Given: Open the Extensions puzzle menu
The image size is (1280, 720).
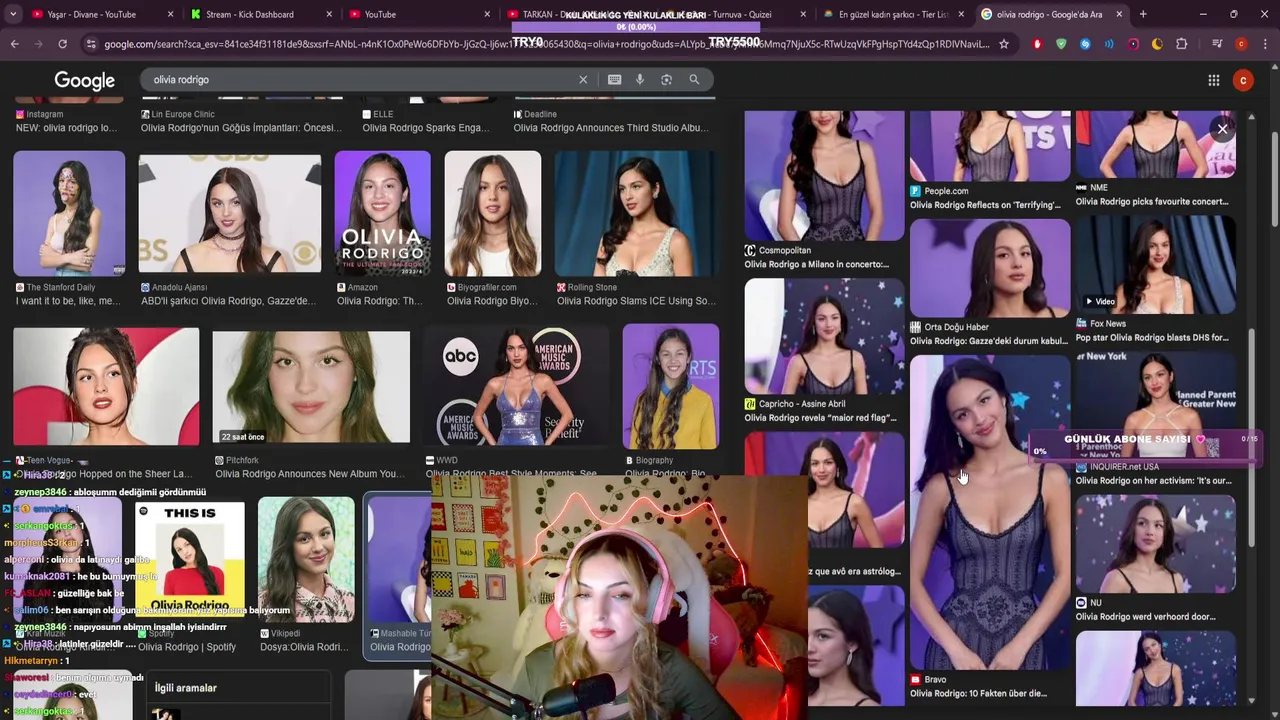Looking at the screenshot, I should point(1182,44).
